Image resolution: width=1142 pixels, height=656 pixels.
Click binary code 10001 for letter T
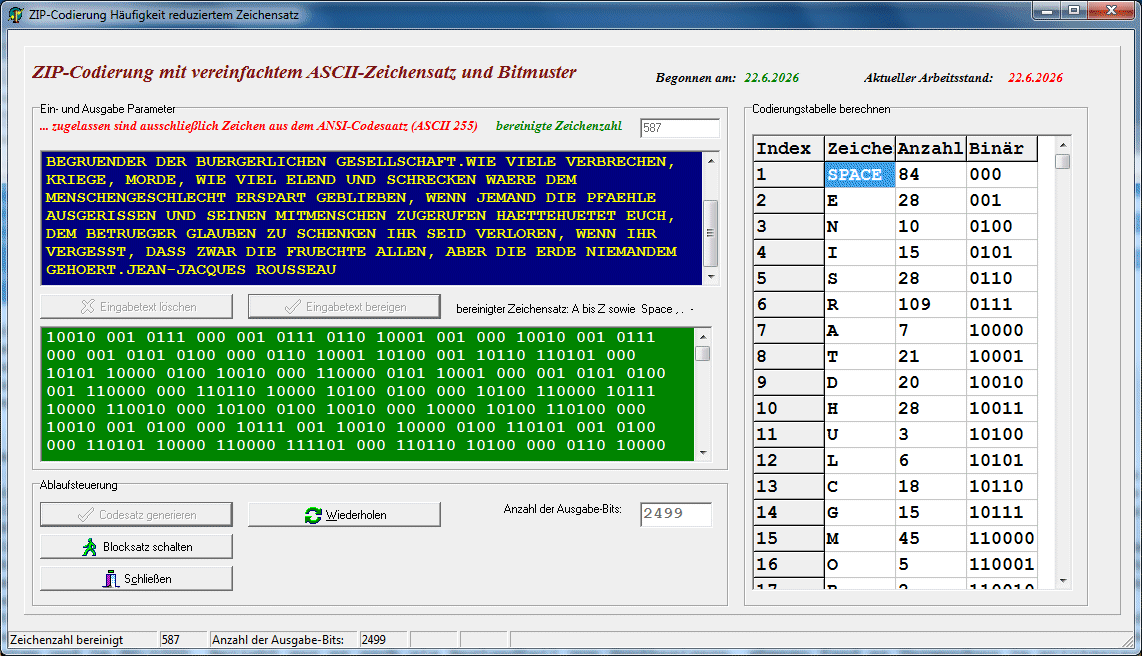[x=1001, y=357]
